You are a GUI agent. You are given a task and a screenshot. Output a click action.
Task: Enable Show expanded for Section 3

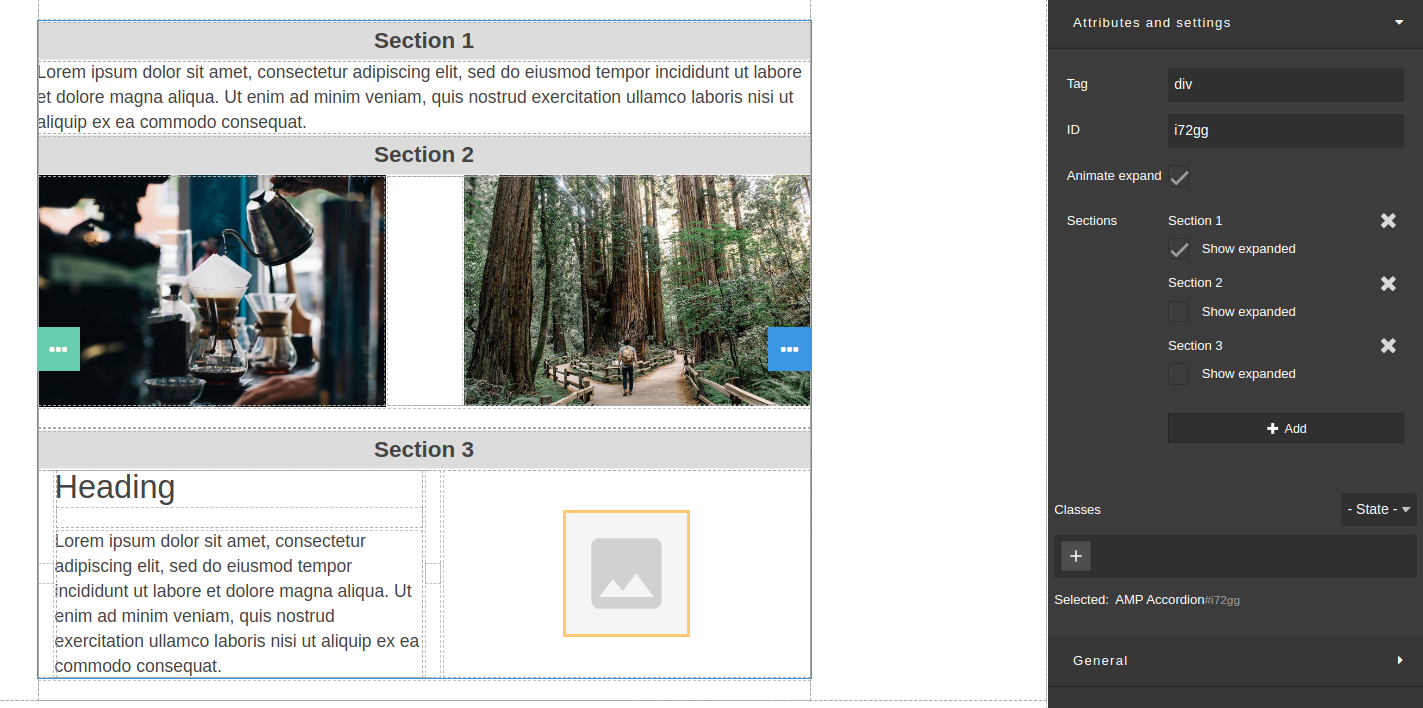[1179, 374]
